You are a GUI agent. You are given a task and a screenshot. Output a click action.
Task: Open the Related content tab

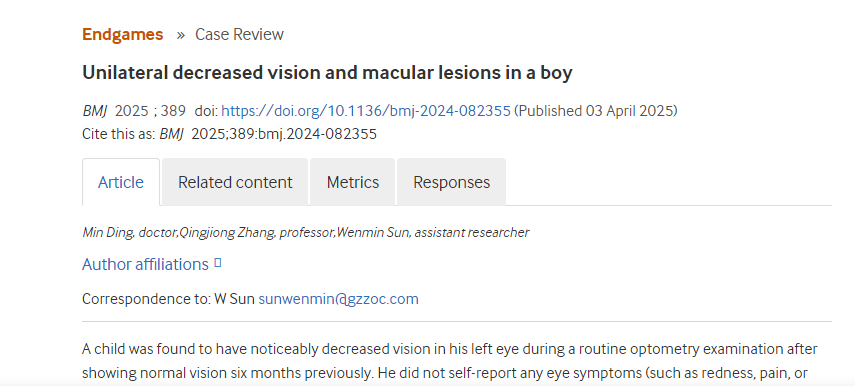click(x=235, y=182)
